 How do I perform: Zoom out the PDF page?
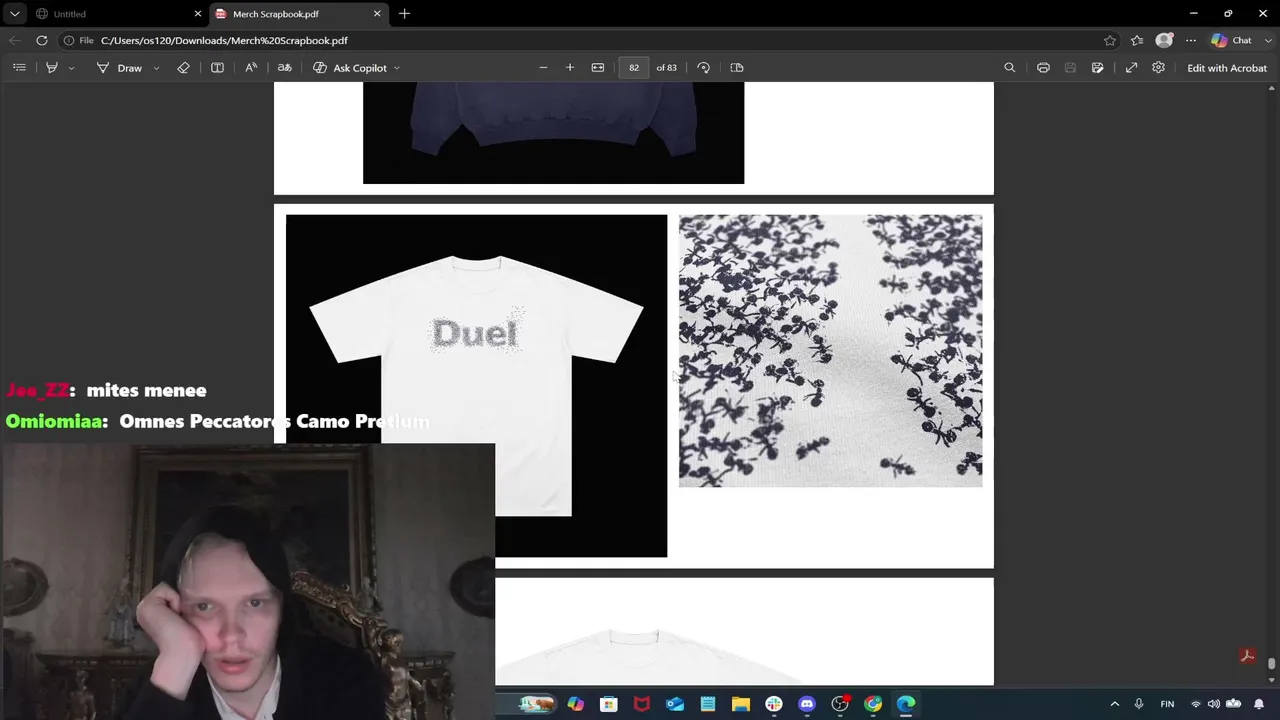point(543,68)
